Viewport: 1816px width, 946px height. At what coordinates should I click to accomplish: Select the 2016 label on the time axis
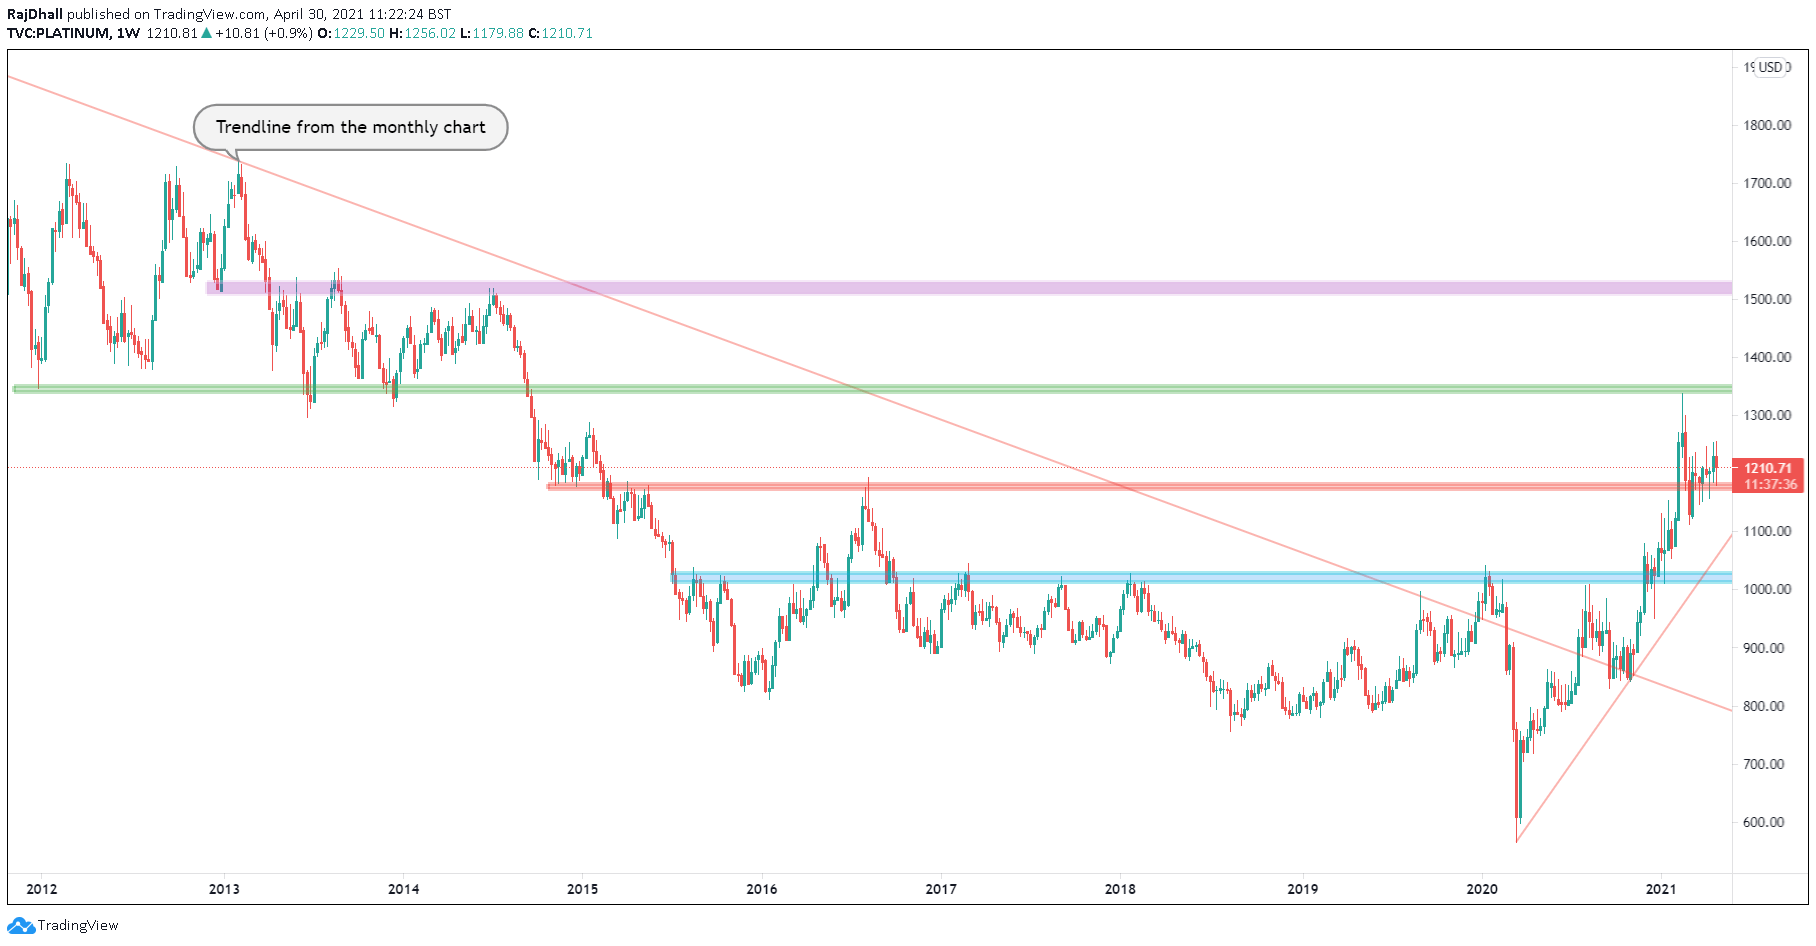tap(761, 888)
